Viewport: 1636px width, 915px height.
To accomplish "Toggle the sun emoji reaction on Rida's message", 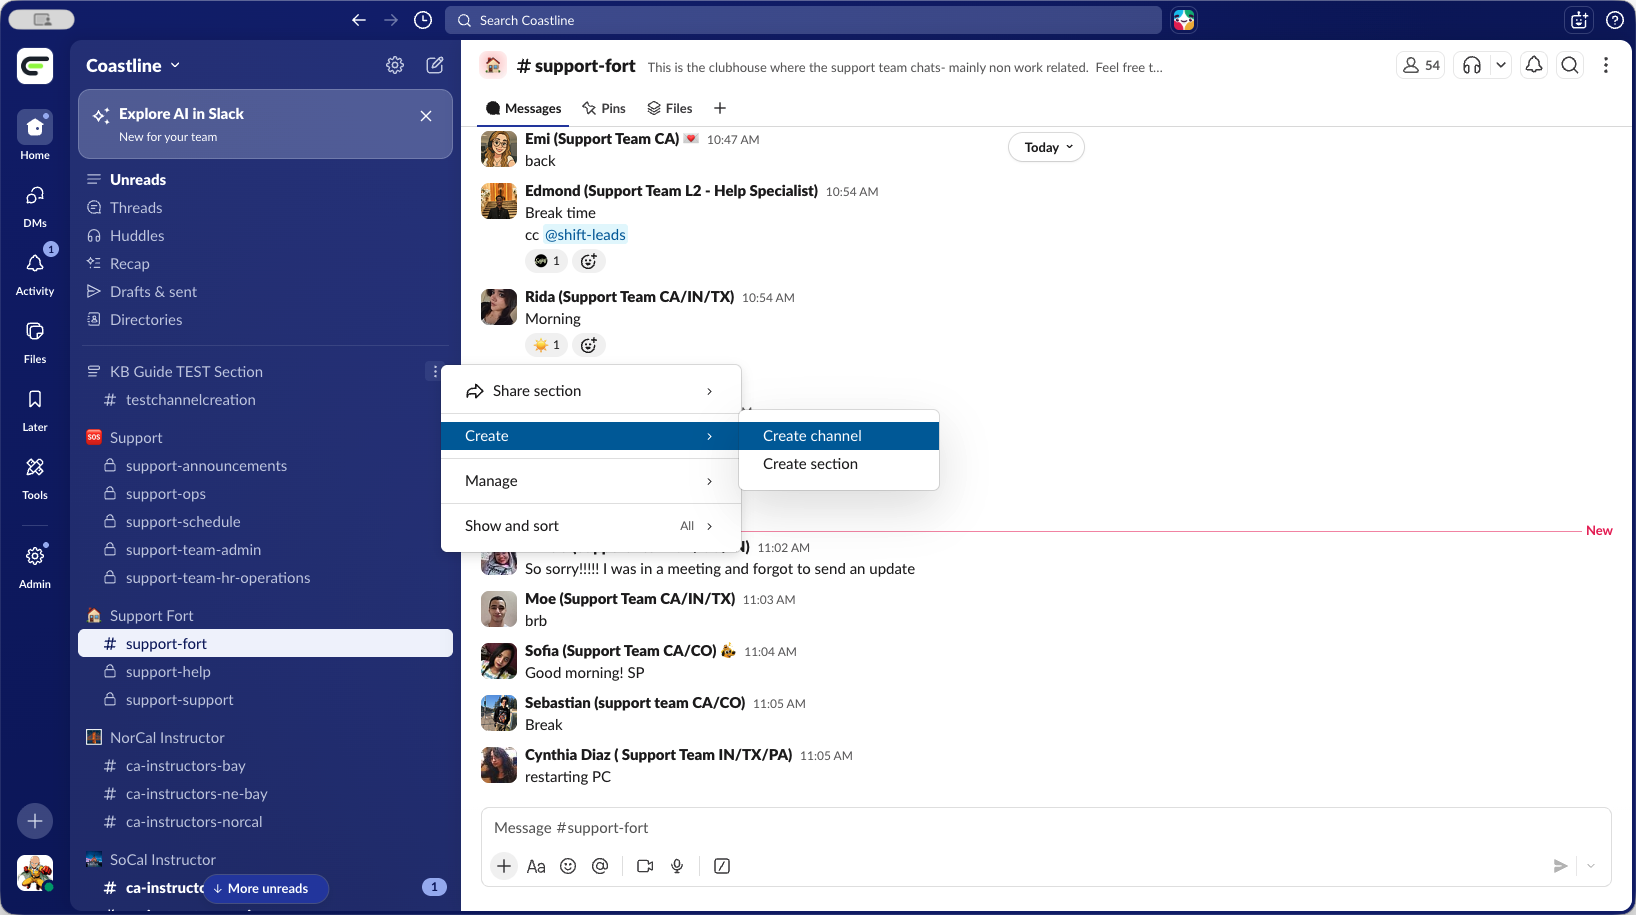I will [547, 345].
